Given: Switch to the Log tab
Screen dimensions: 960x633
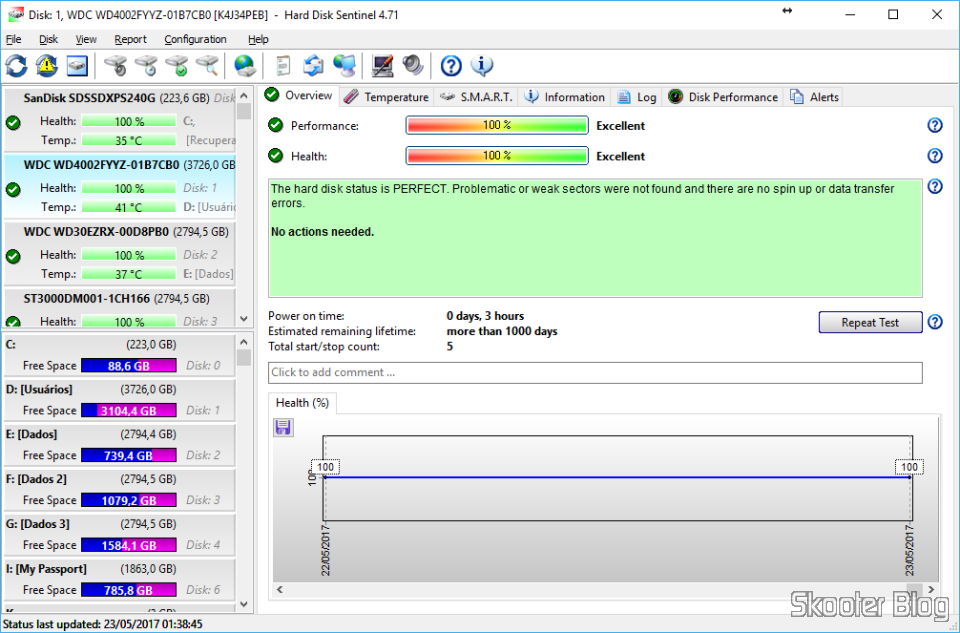Looking at the screenshot, I should point(637,97).
